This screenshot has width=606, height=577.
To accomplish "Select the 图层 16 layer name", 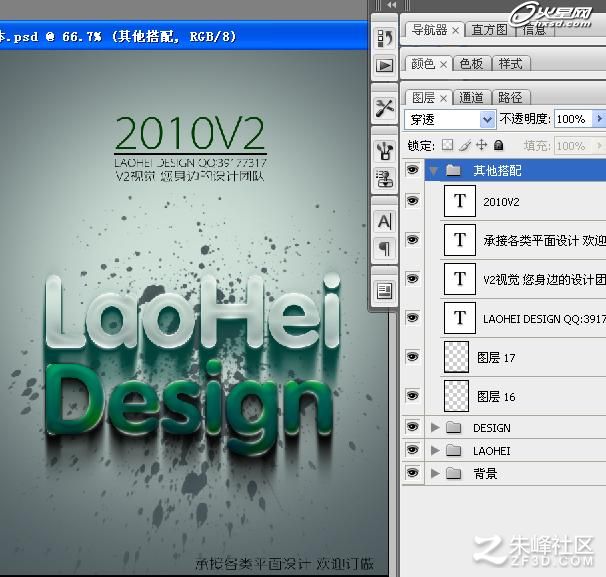I will 496,397.
